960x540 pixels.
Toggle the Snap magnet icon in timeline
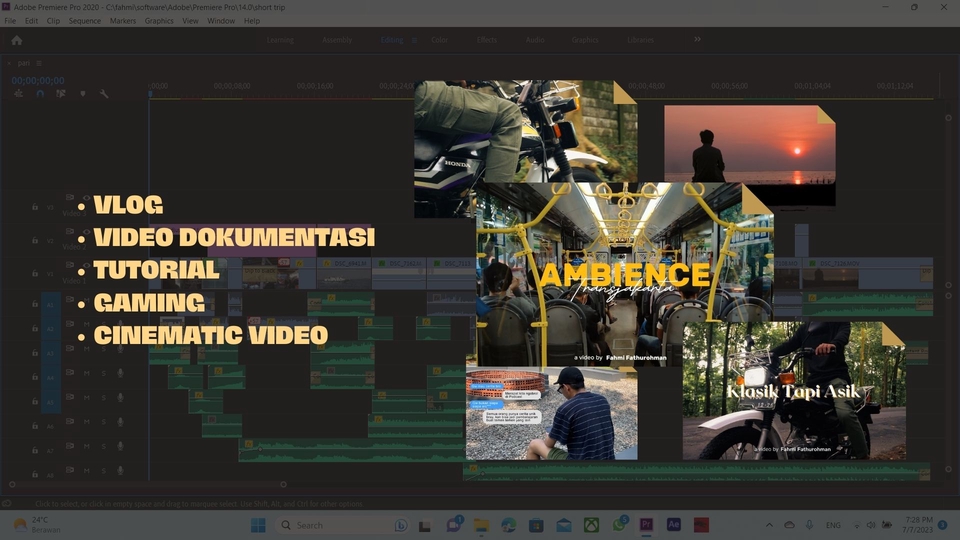coord(40,94)
